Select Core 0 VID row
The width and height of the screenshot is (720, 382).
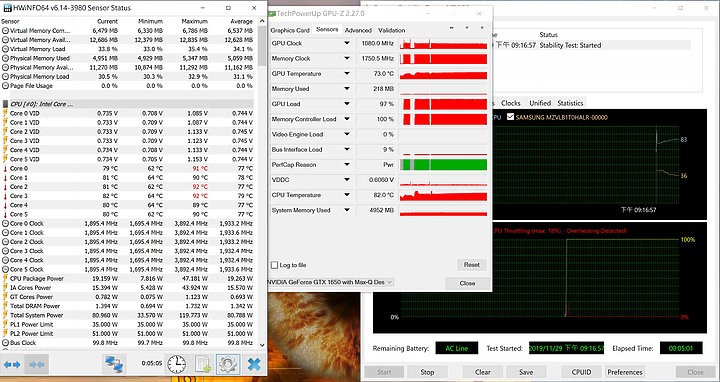127,113
